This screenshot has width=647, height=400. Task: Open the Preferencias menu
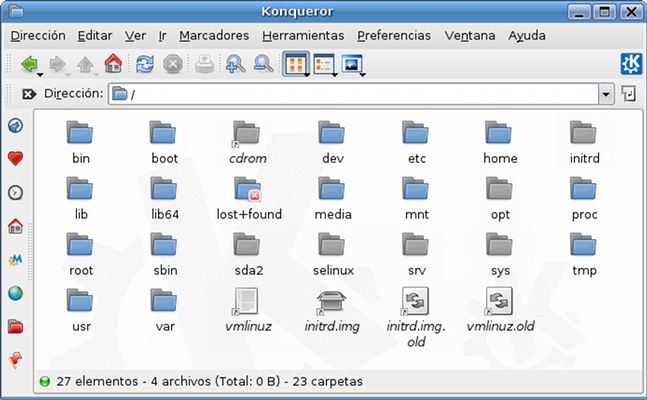(394, 36)
